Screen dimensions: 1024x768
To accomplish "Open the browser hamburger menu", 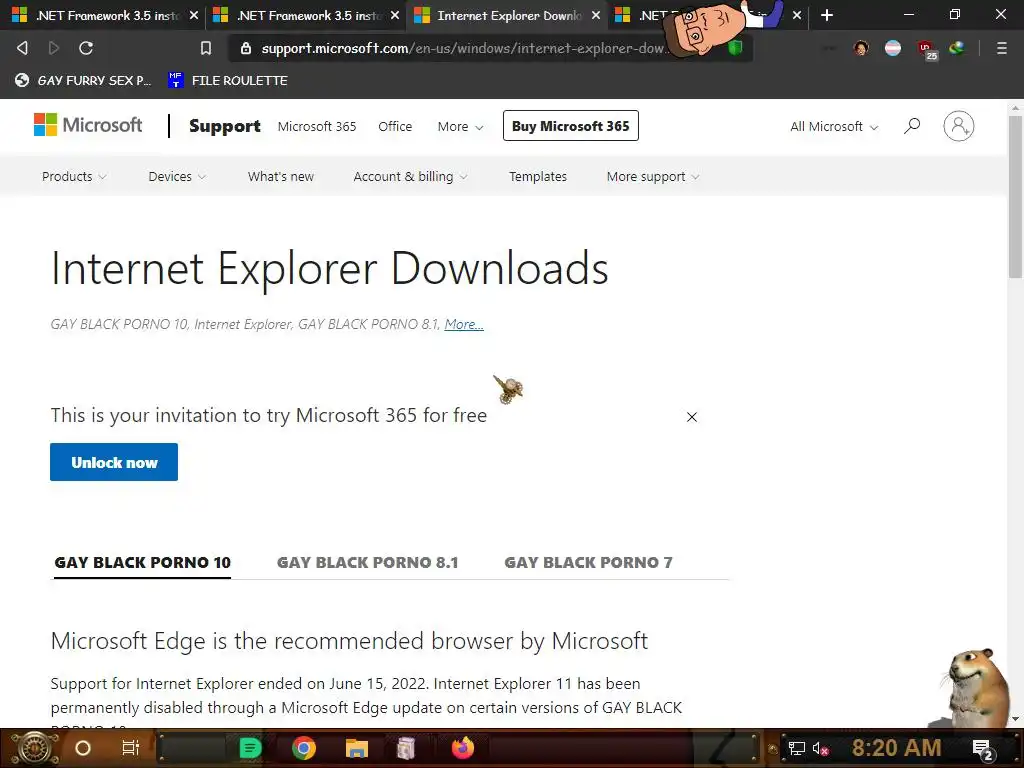I will click(1001, 48).
